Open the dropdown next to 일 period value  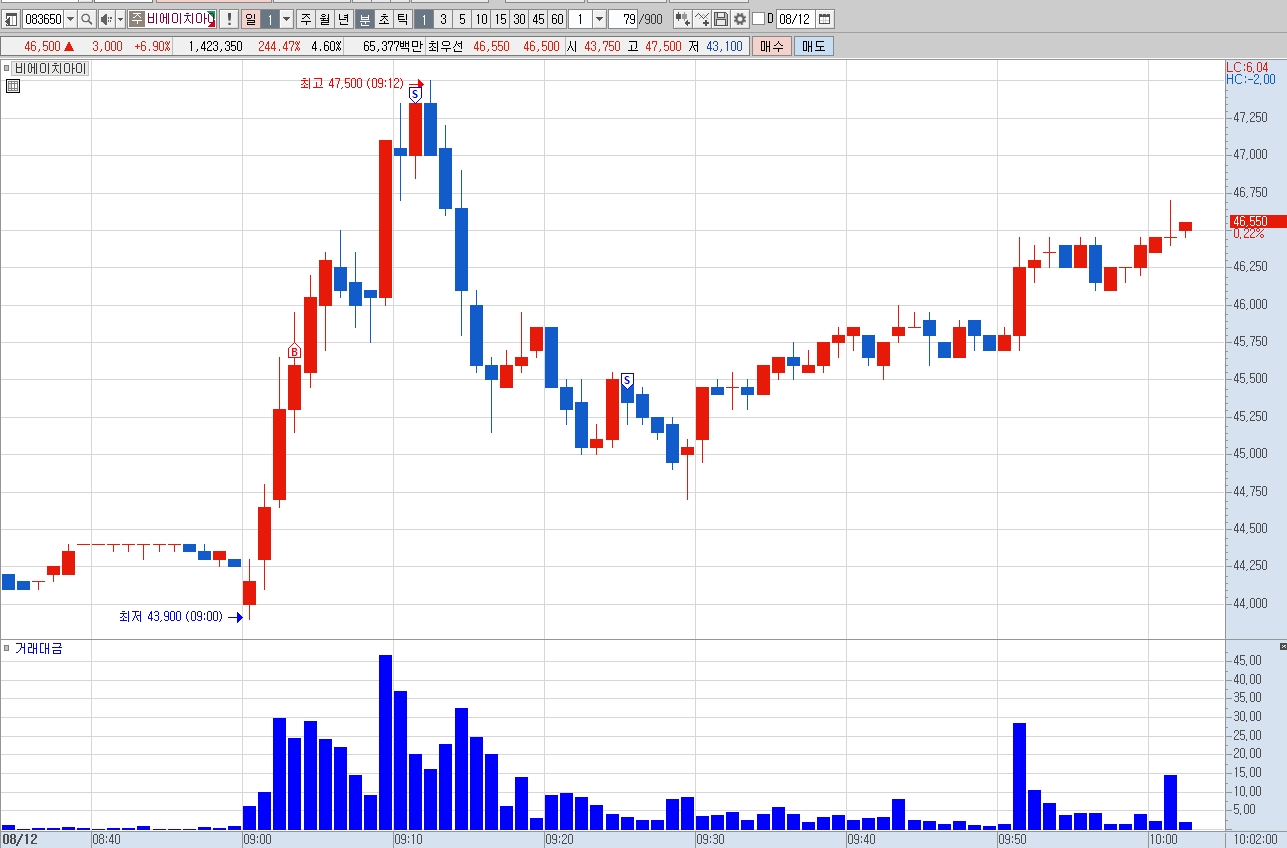(x=286, y=19)
